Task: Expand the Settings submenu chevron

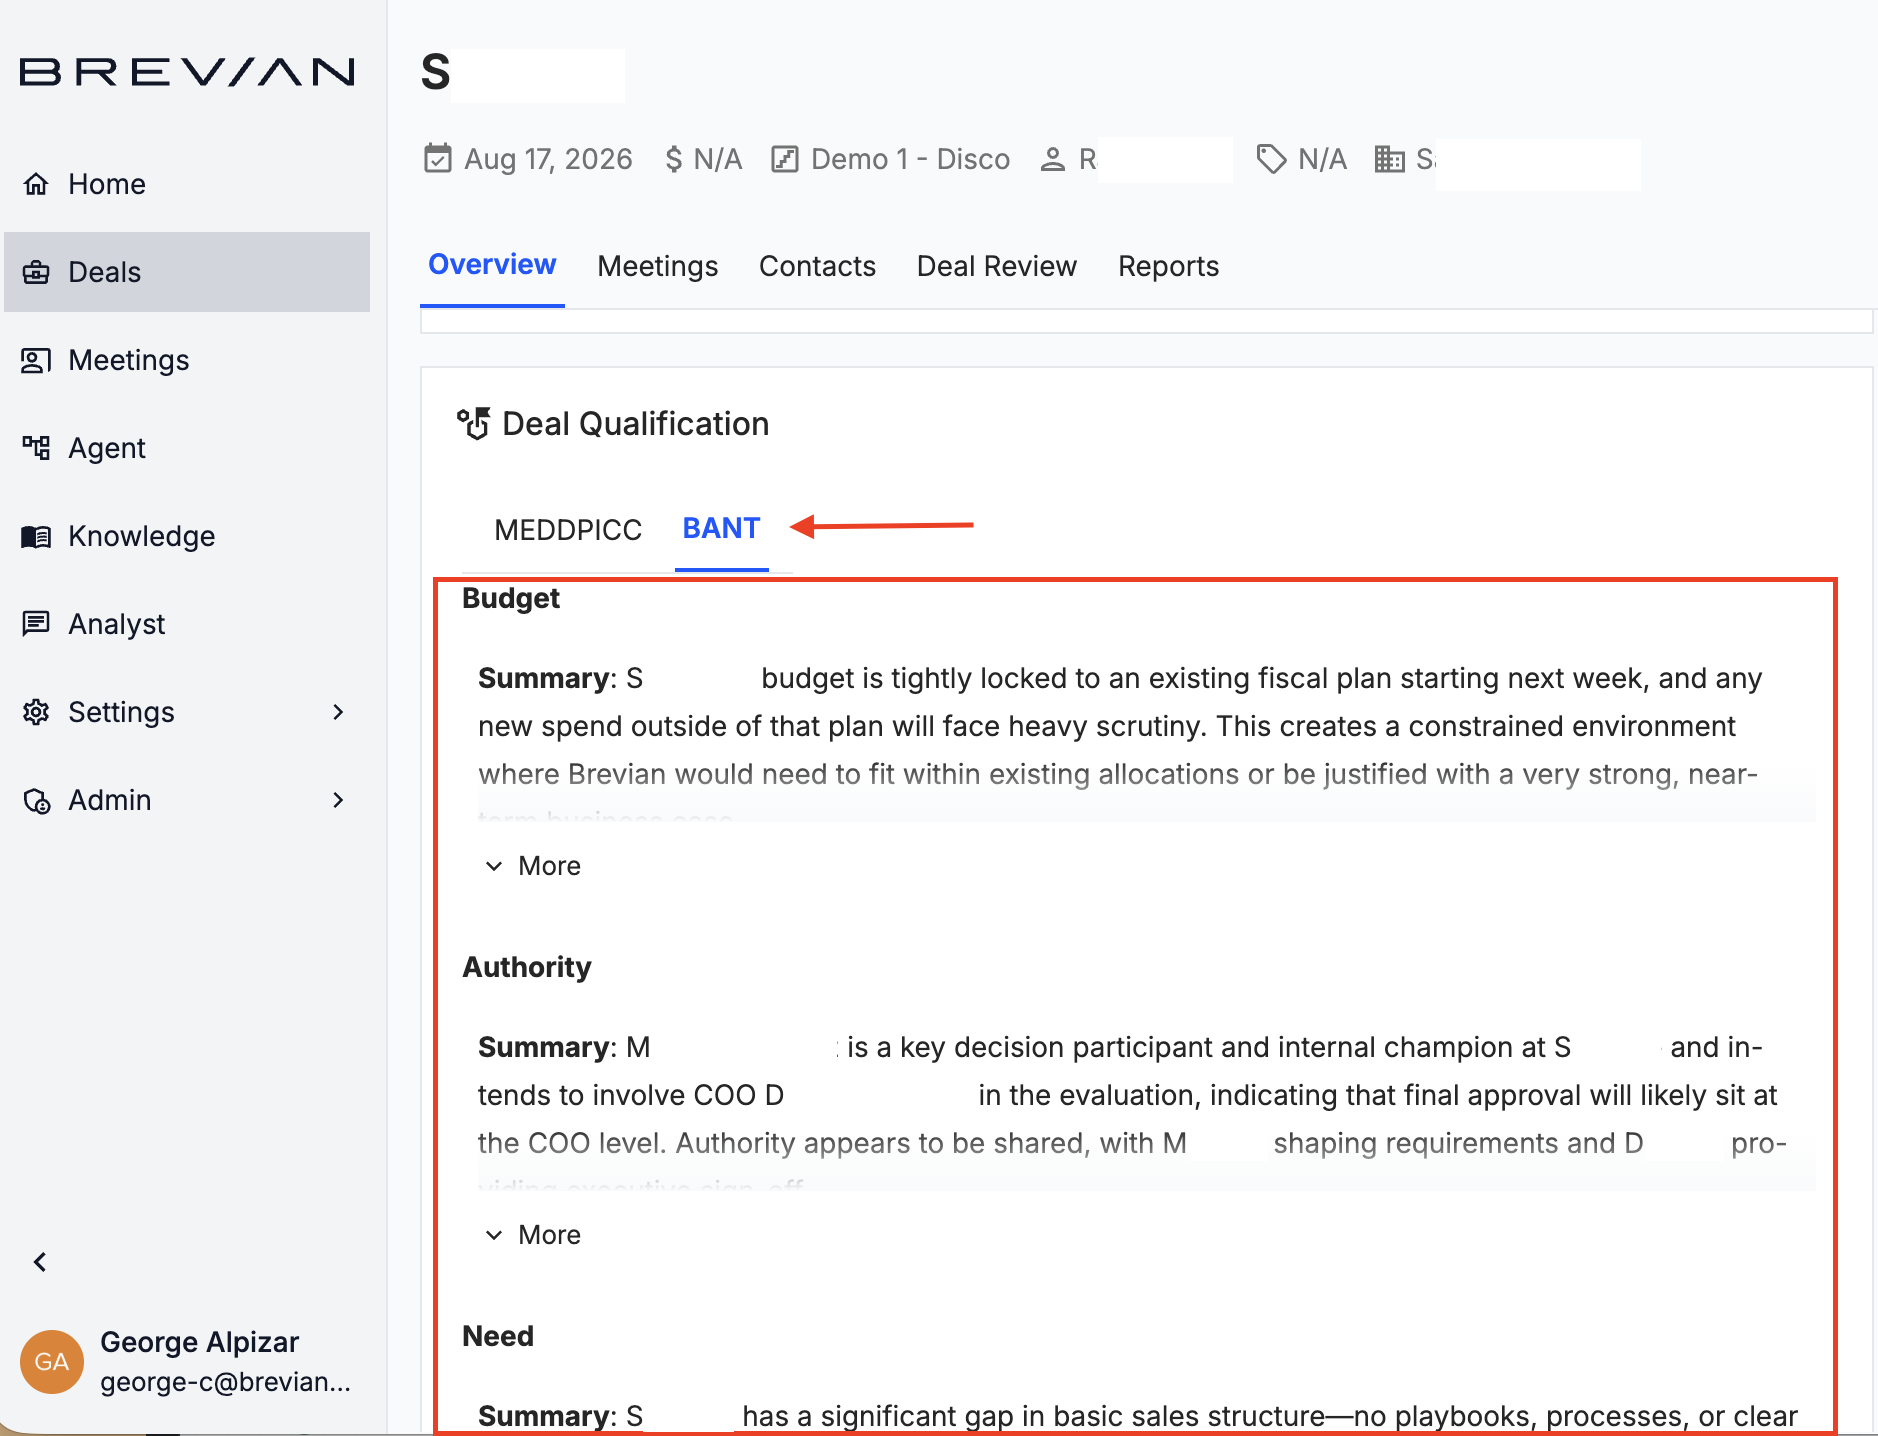Action: click(337, 711)
